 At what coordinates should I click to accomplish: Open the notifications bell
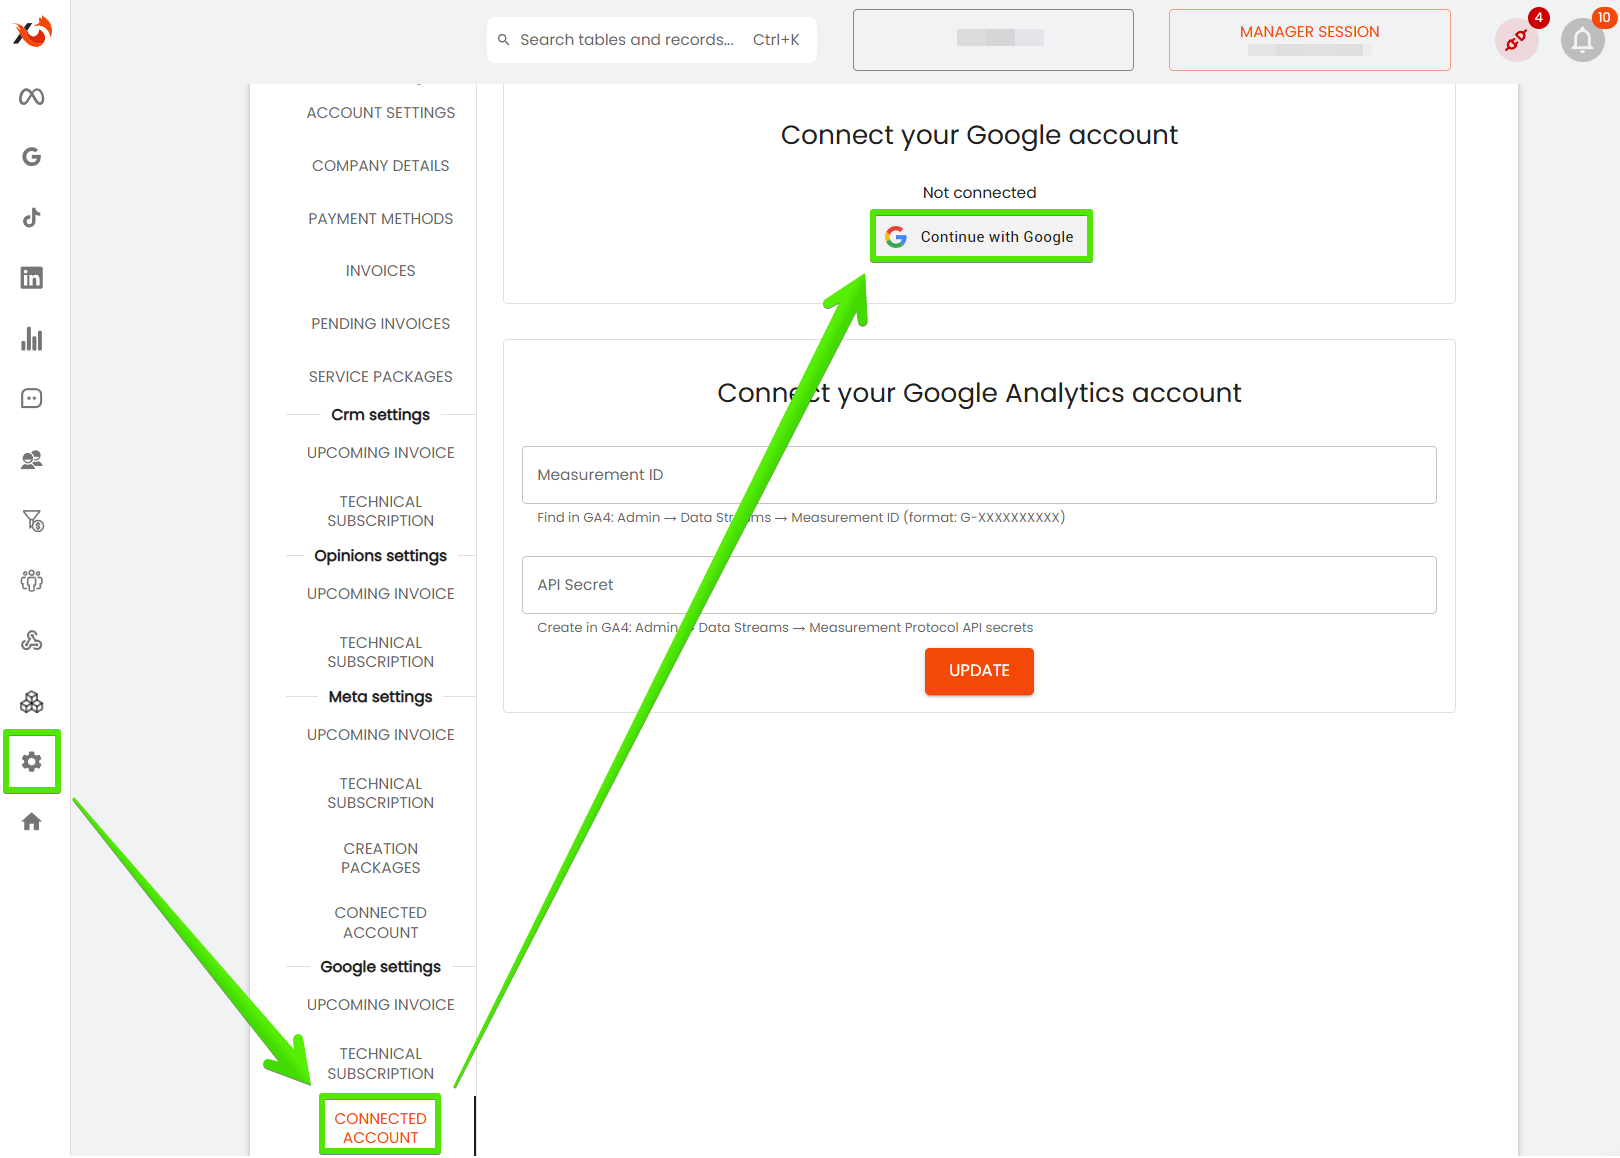pos(1582,41)
